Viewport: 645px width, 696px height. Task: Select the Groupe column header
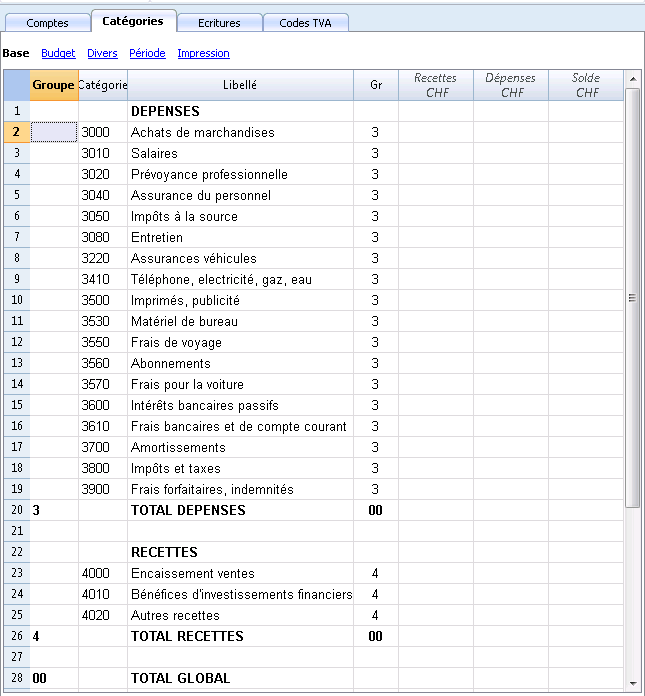pyautogui.click(x=54, y=85)
